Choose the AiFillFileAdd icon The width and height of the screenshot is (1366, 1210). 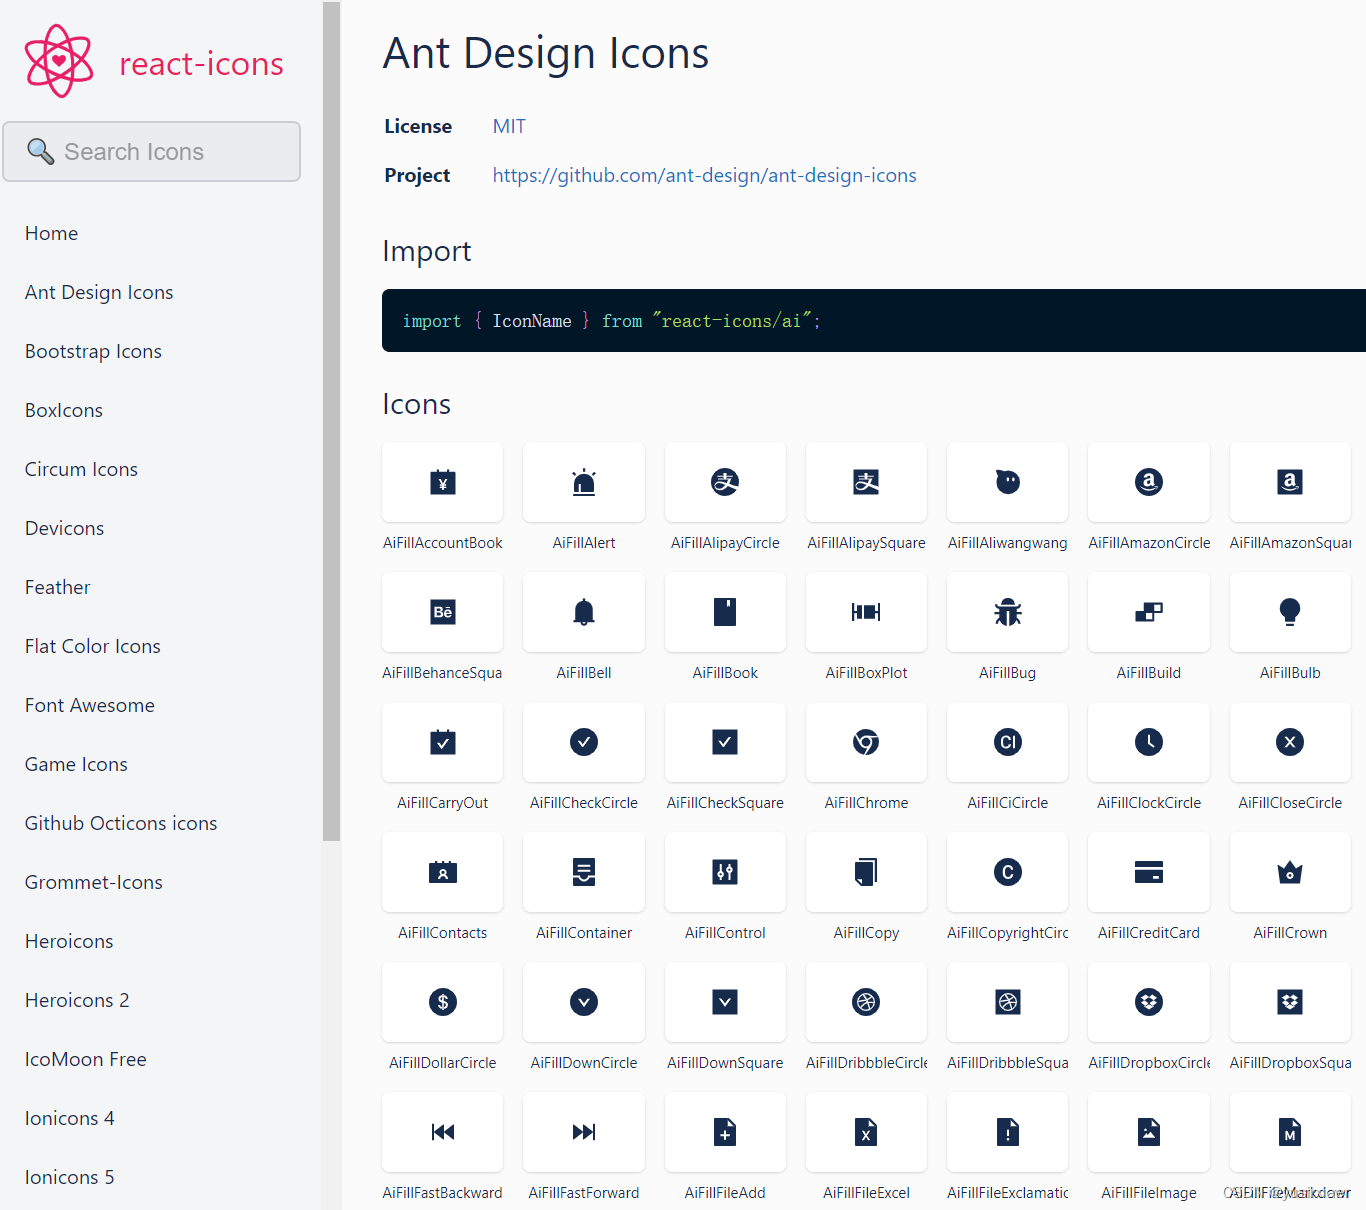pyautogui.click(x=725, y=1132)
